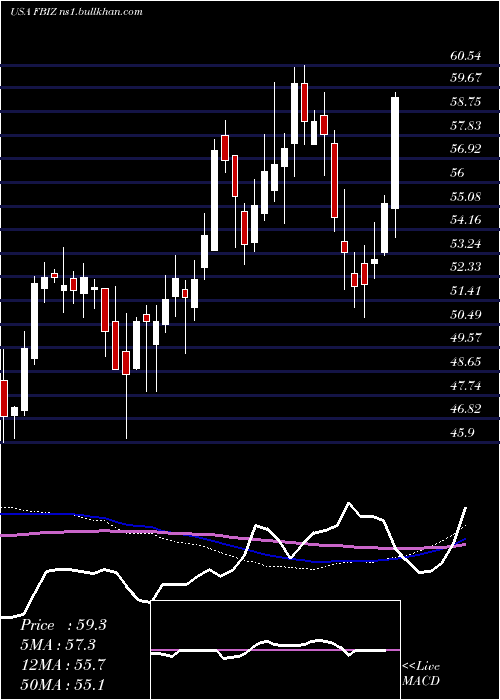Click the Price : 59.3 readout
The image size is (500, 700).
[63, 625]
